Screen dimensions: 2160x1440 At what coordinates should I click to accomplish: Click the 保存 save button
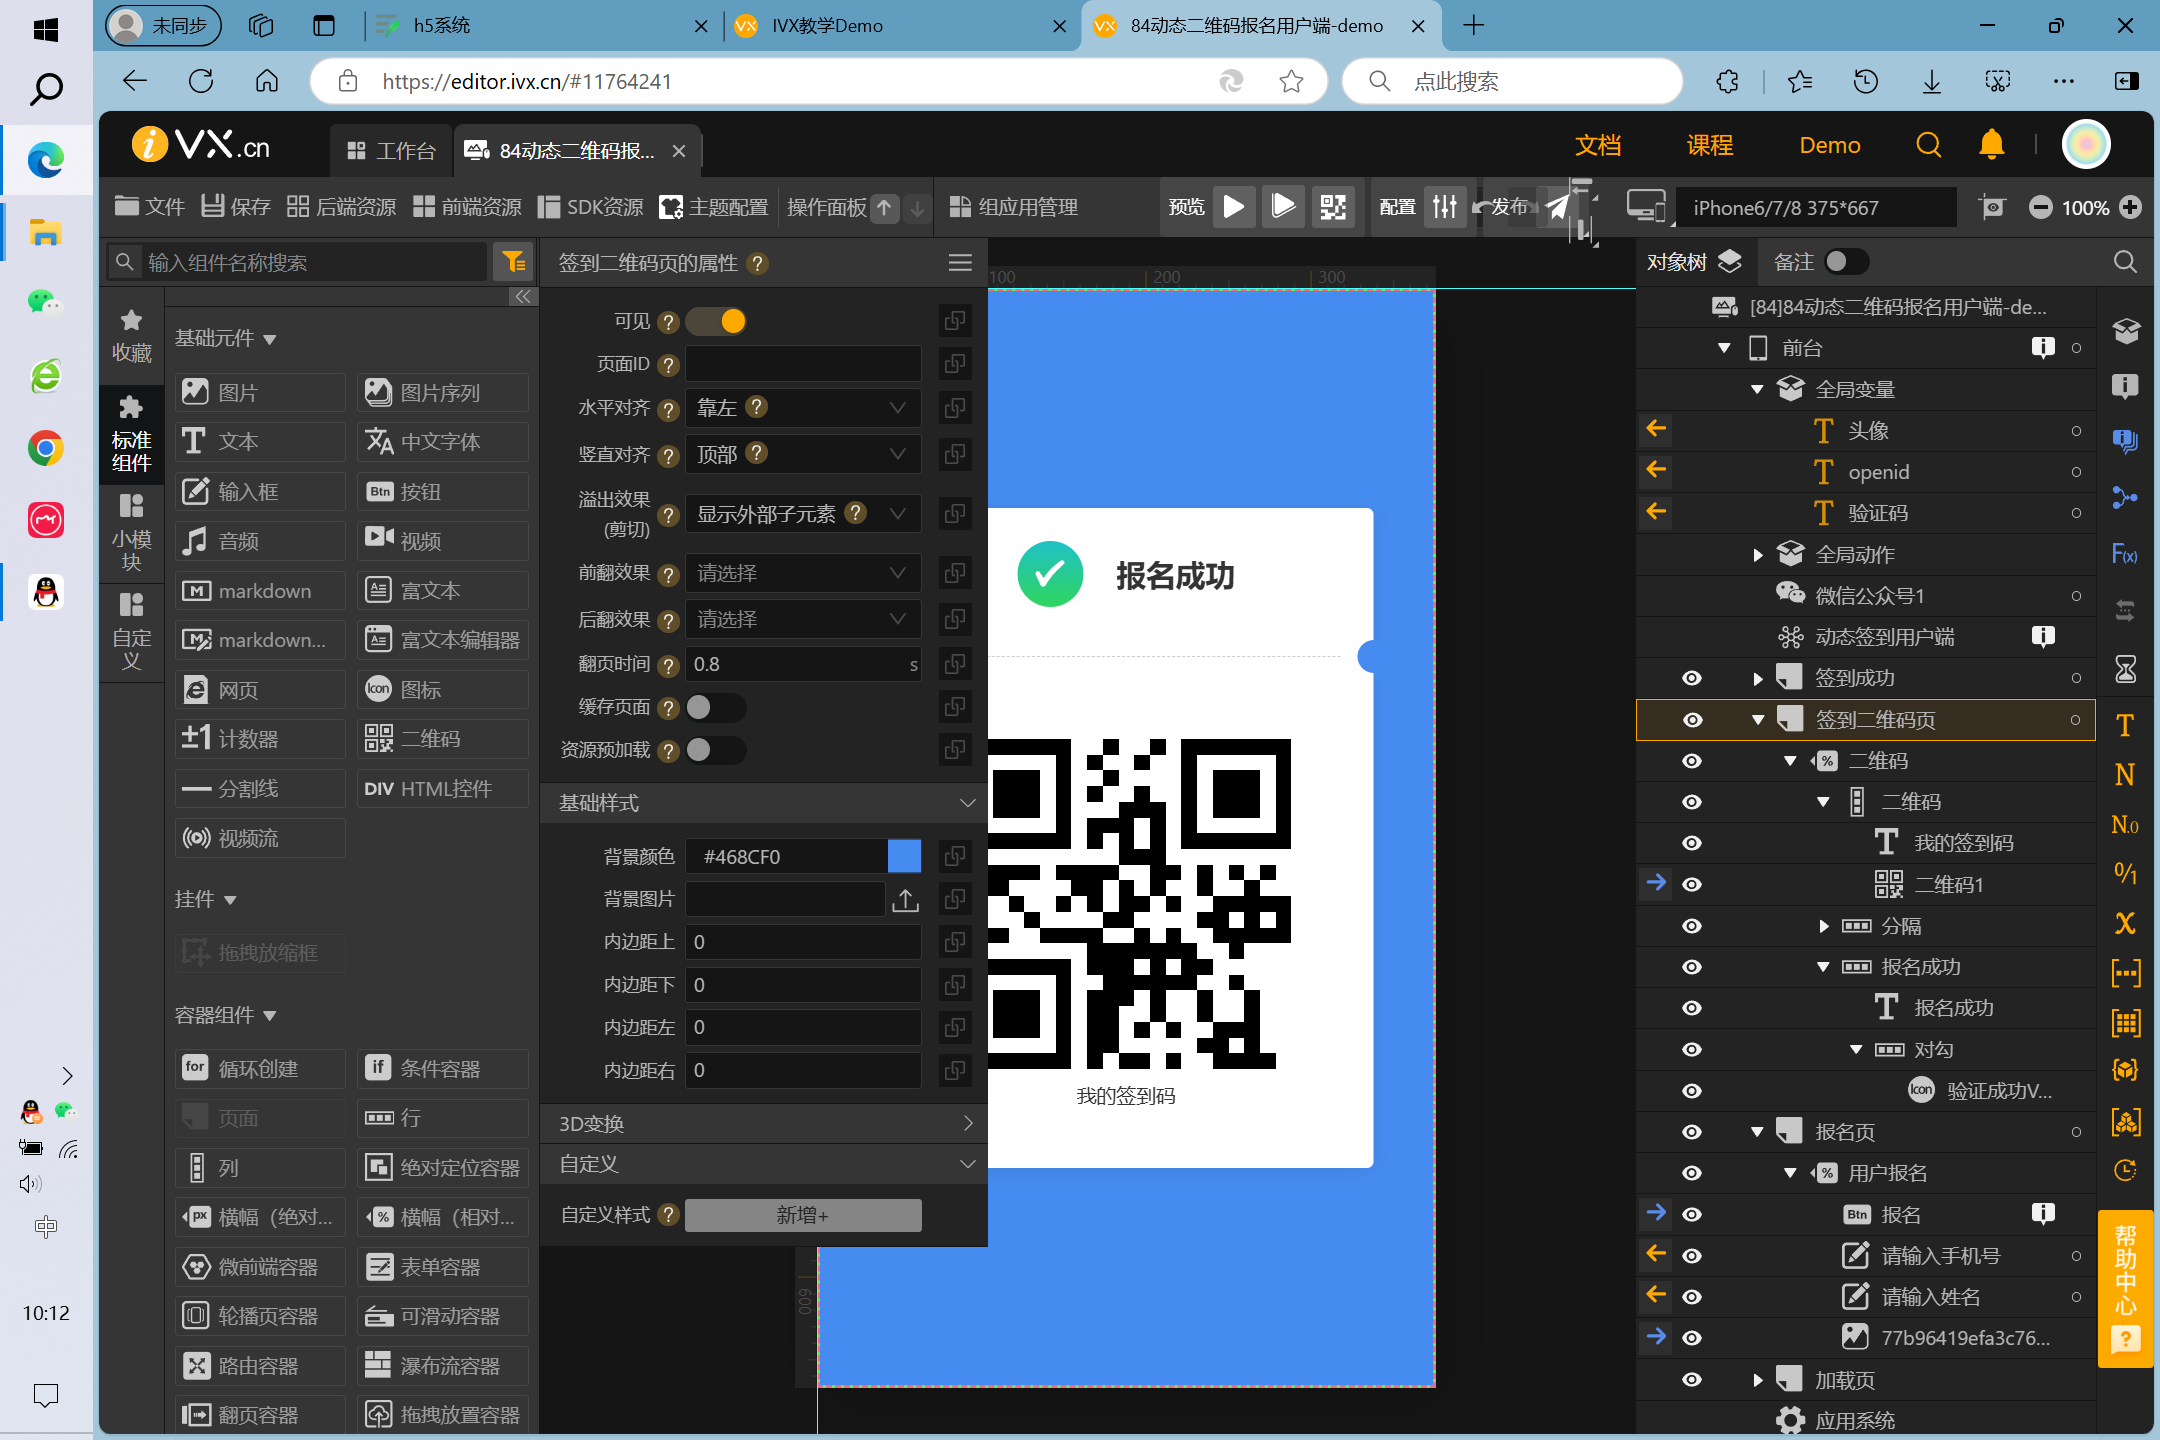point(236,207)
